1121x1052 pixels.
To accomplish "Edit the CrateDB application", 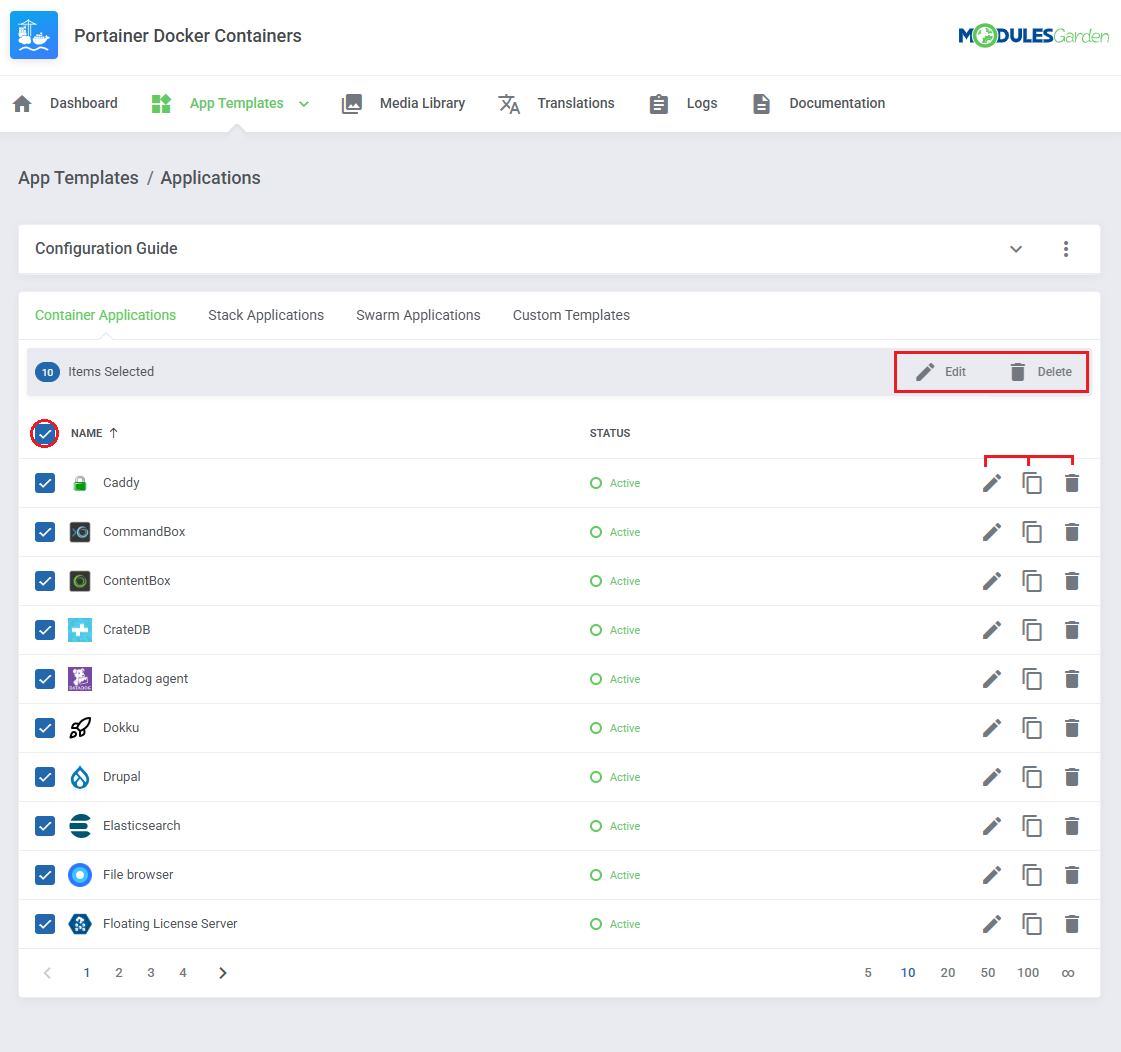I will pos(992,630).
